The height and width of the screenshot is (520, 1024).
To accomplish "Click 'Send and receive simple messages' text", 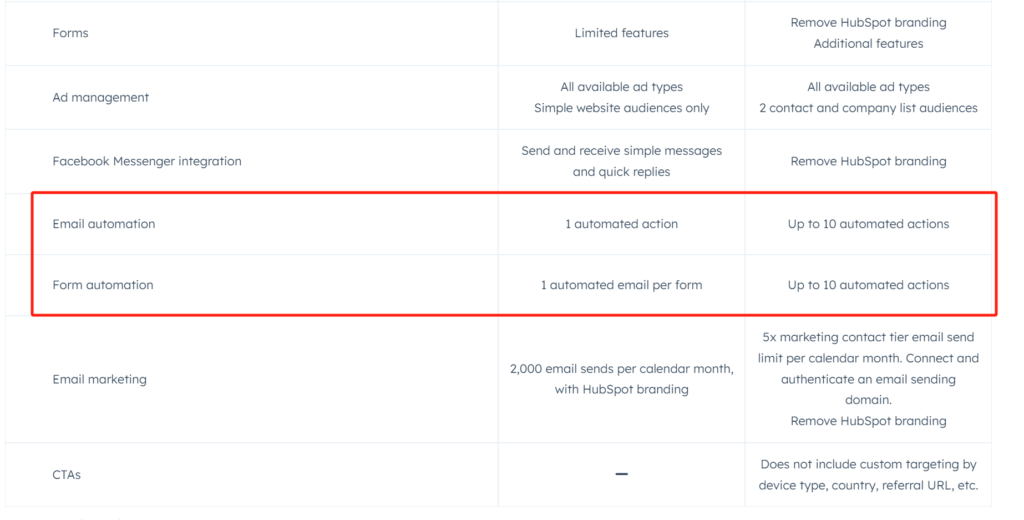I will click(621, 151).
